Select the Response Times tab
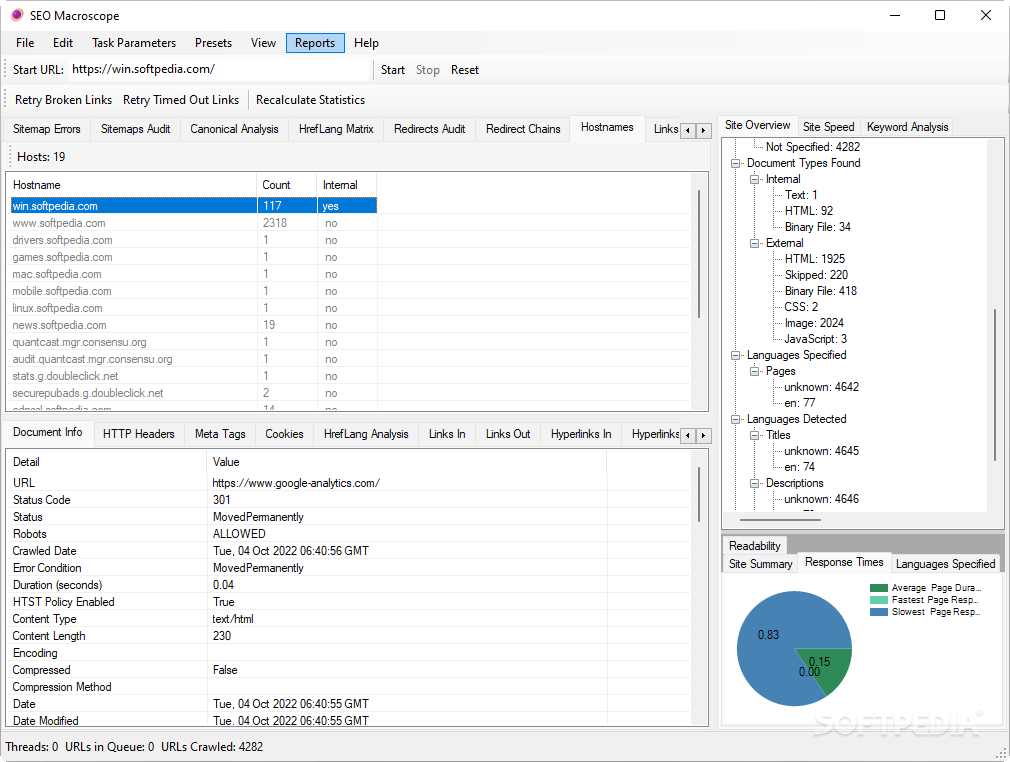Screen dimensions: 1010x762 coord(844,562)
